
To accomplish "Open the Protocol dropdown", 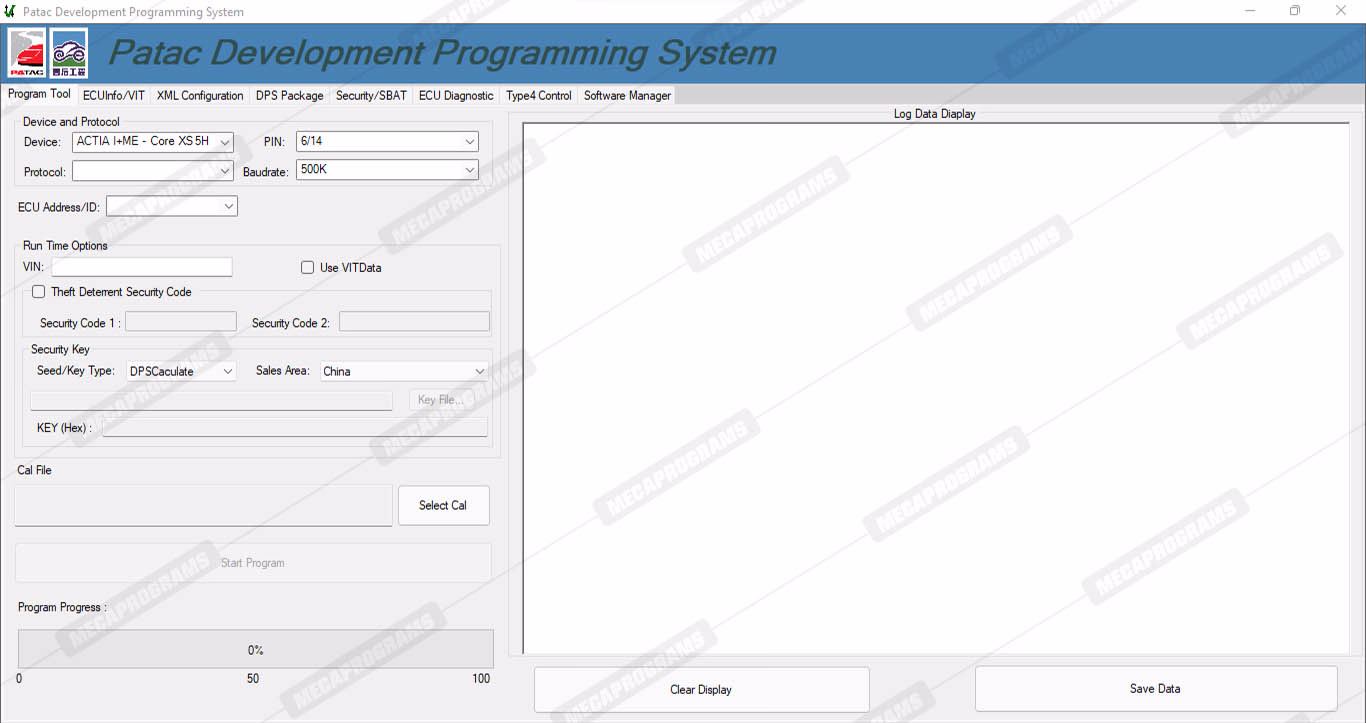I will point(153,171).
